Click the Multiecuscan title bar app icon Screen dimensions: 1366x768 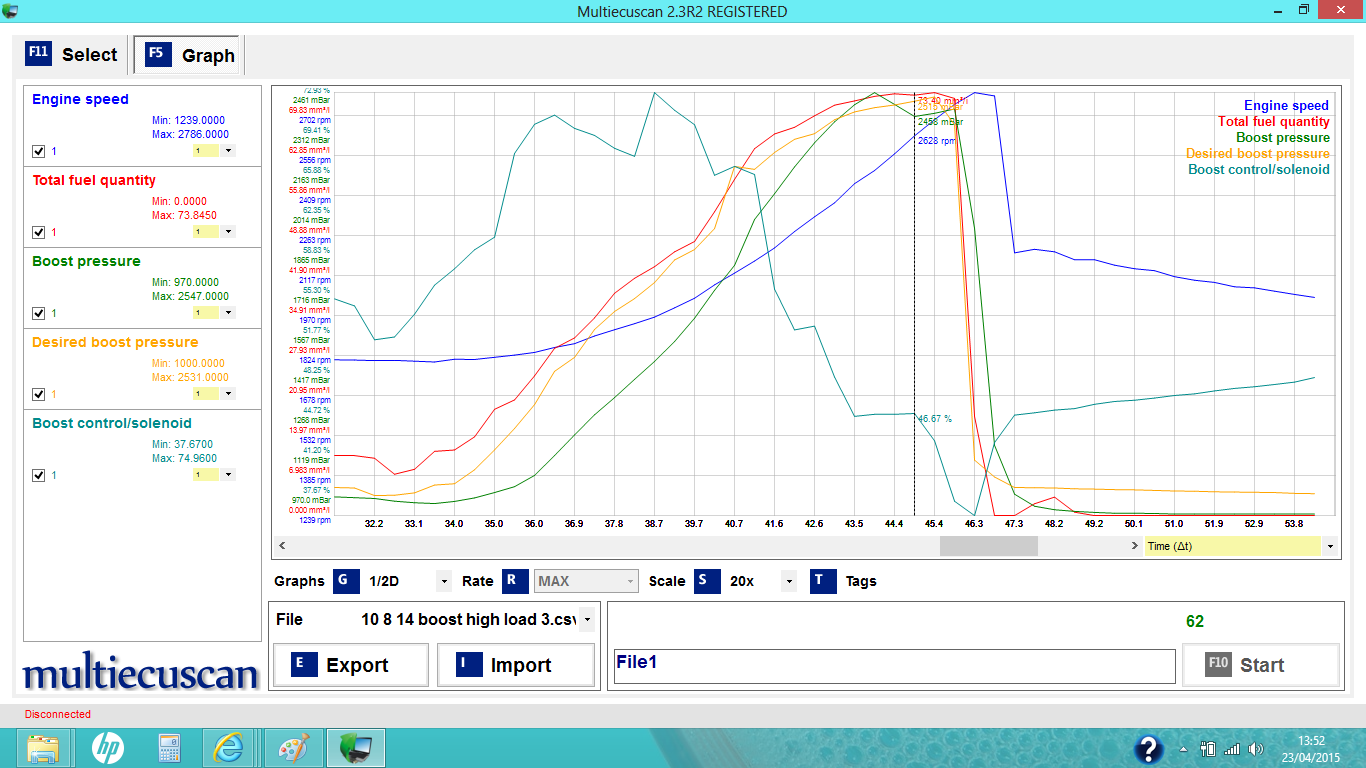click(x=10, y=10)
